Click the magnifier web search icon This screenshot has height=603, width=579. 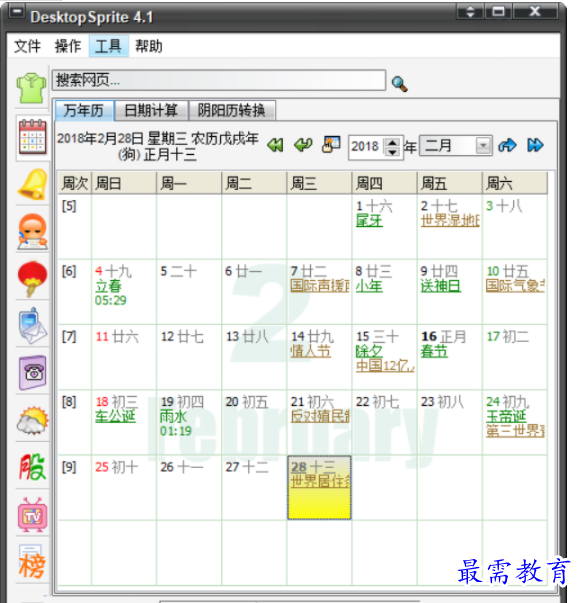pyautogui.click(x=399, y=83)
